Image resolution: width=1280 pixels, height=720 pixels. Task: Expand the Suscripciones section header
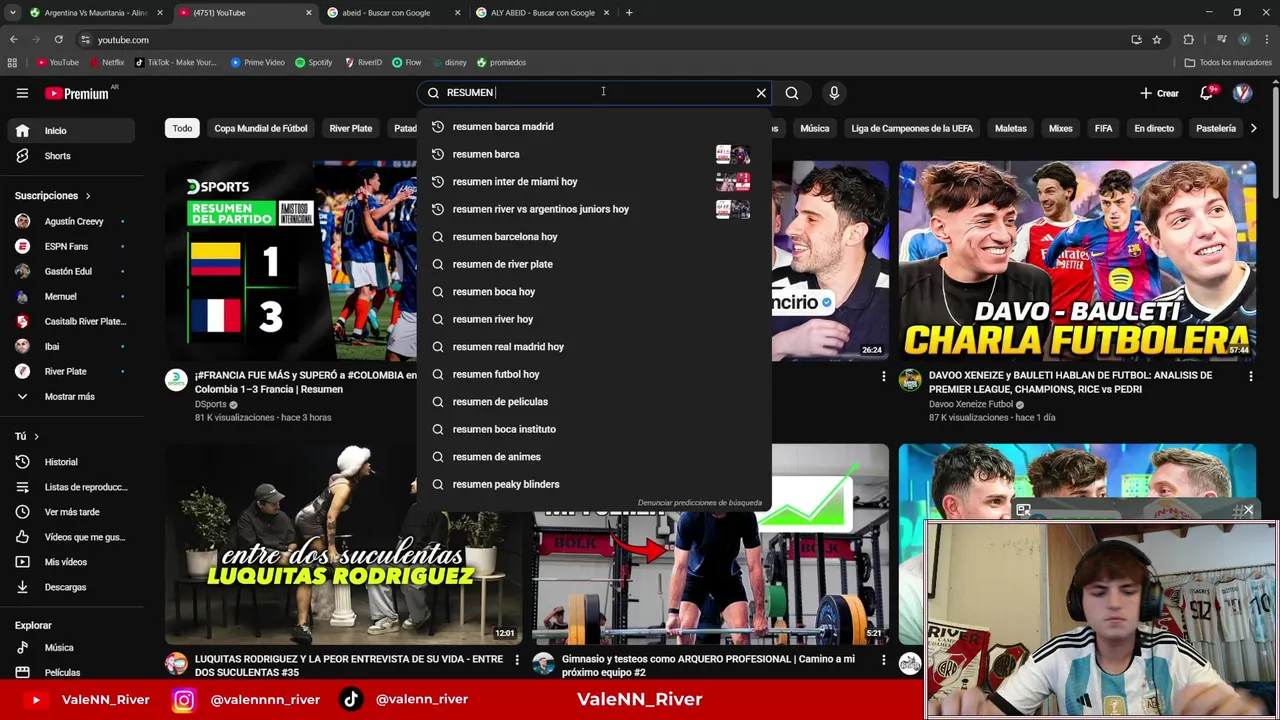(x=53, y=196)
